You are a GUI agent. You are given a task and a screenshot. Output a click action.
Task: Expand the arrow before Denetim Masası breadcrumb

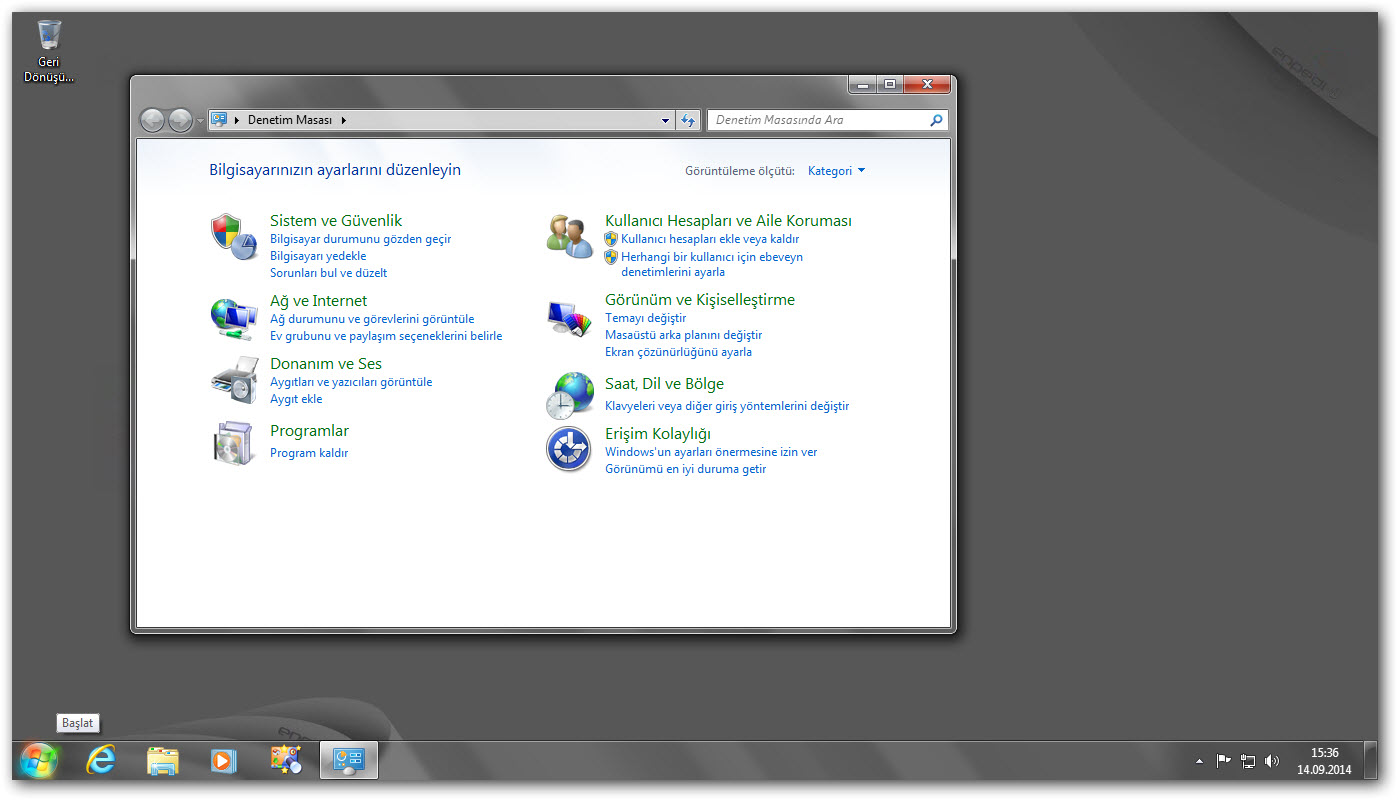tap(237, 120)
